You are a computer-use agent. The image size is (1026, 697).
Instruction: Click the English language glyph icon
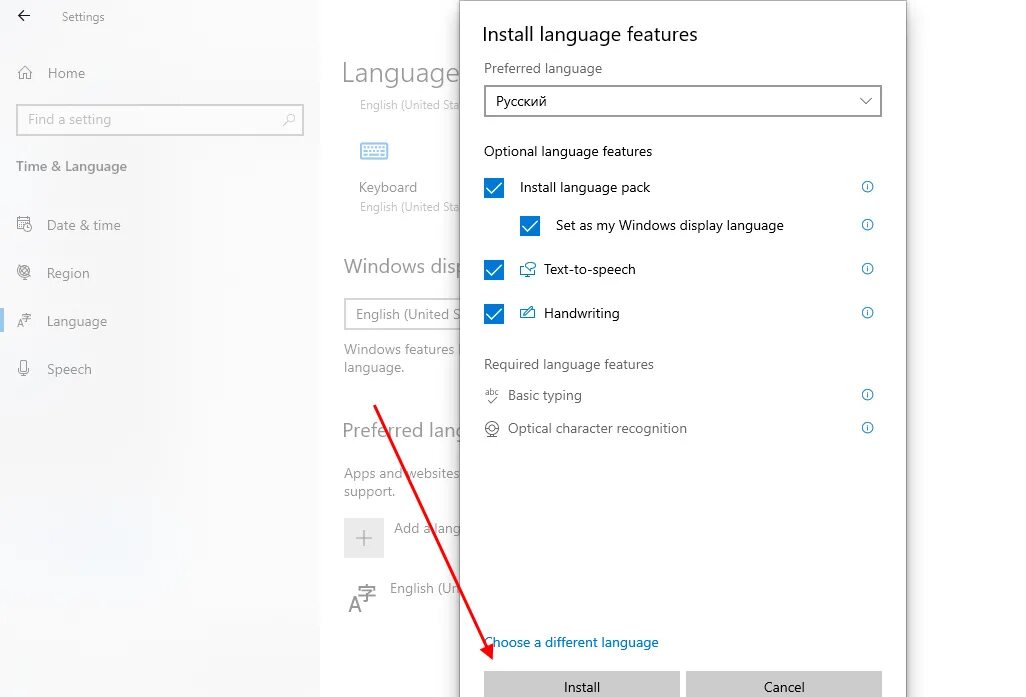point(362,598)
